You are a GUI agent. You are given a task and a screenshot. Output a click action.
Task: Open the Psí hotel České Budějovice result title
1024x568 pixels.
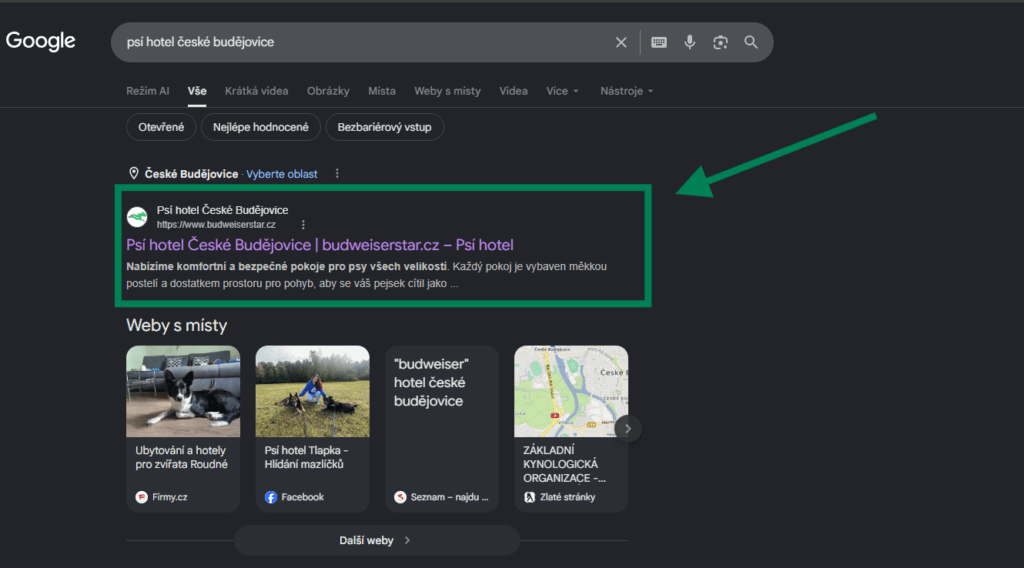click(x=320, y=245)
